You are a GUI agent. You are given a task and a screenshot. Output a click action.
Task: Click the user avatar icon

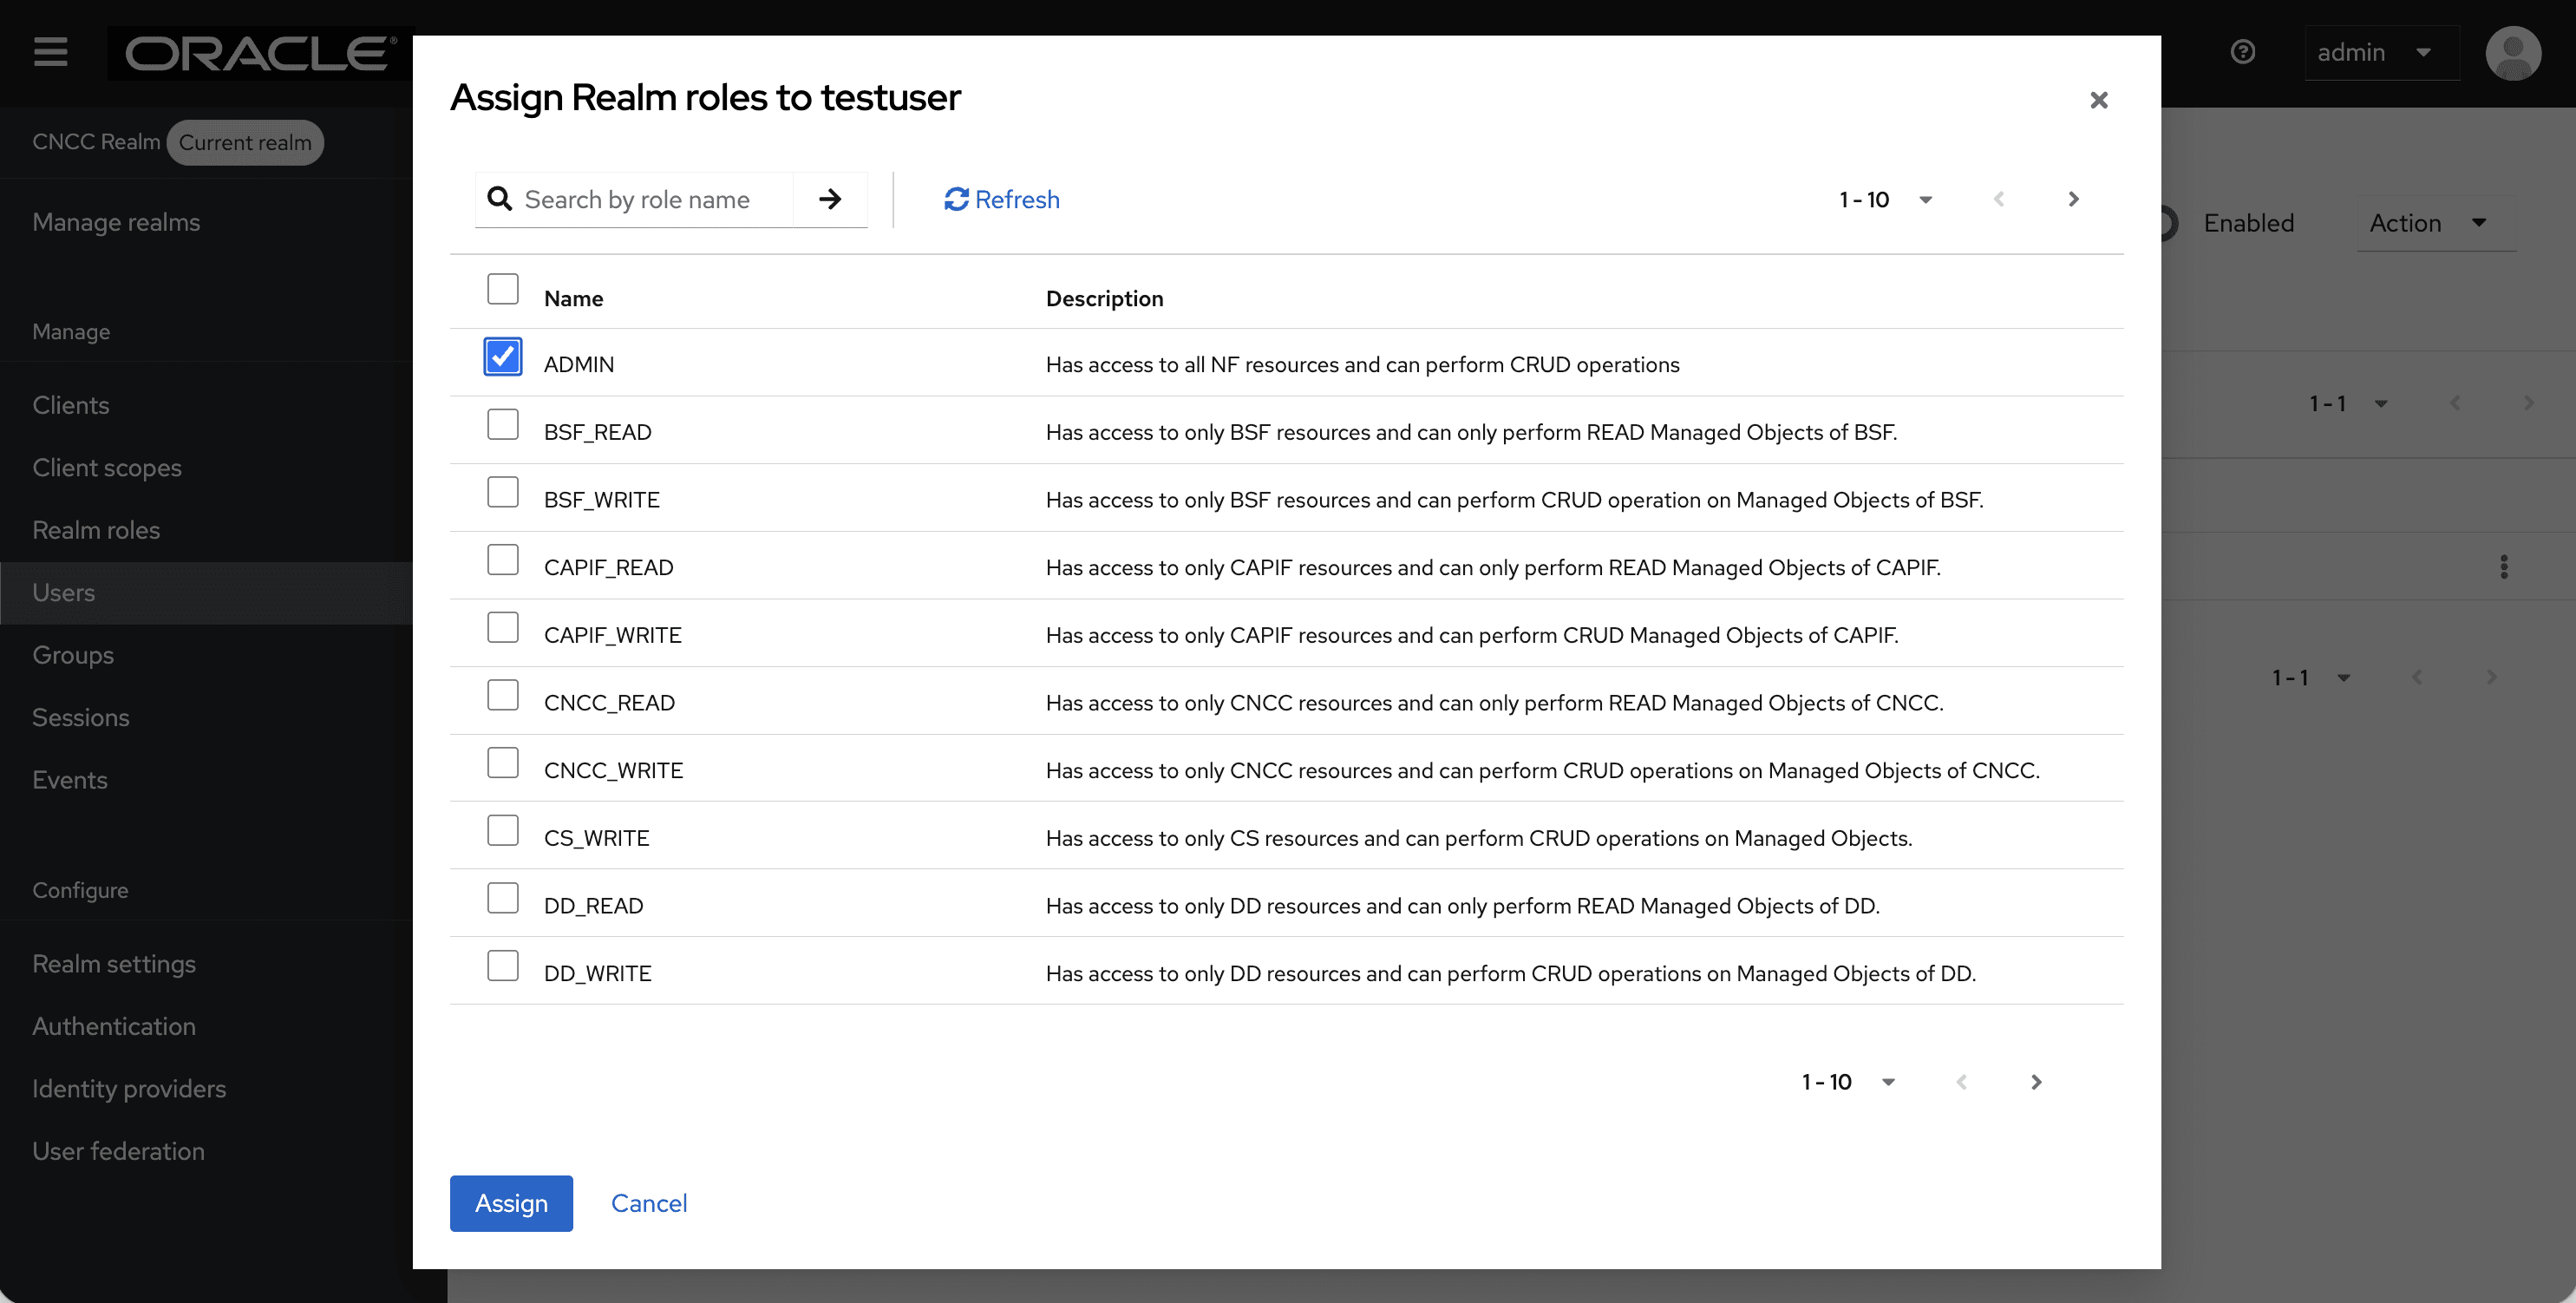click(x=2512, y=52)
